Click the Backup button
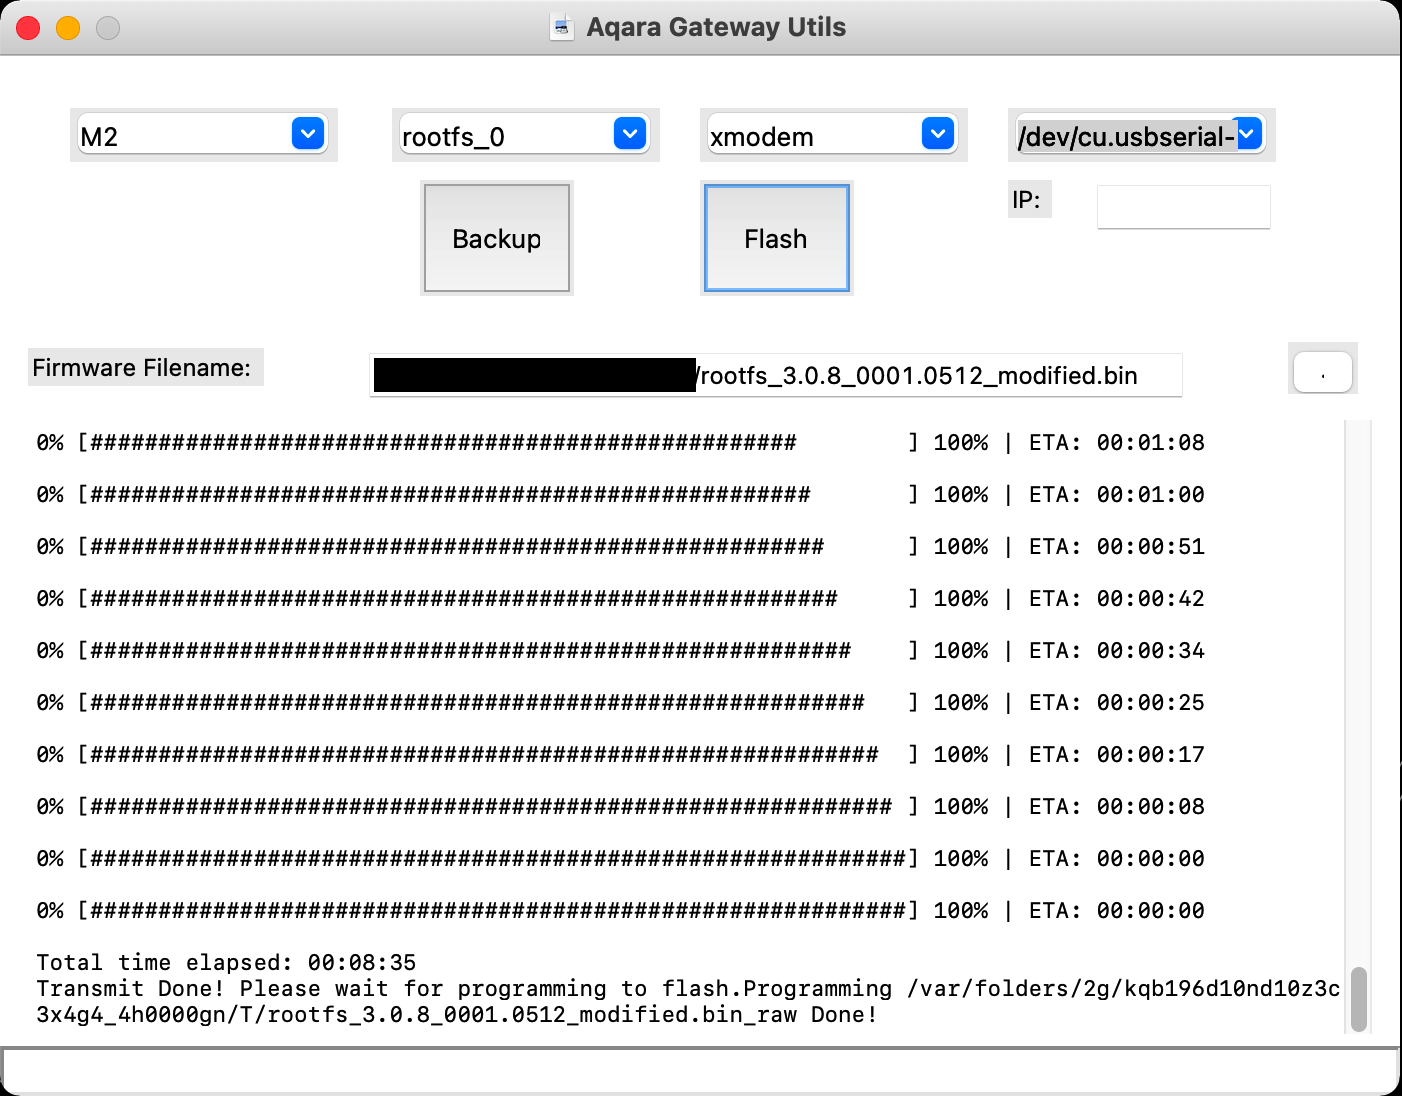1402x1096 pixels. (x=497, y=238)
